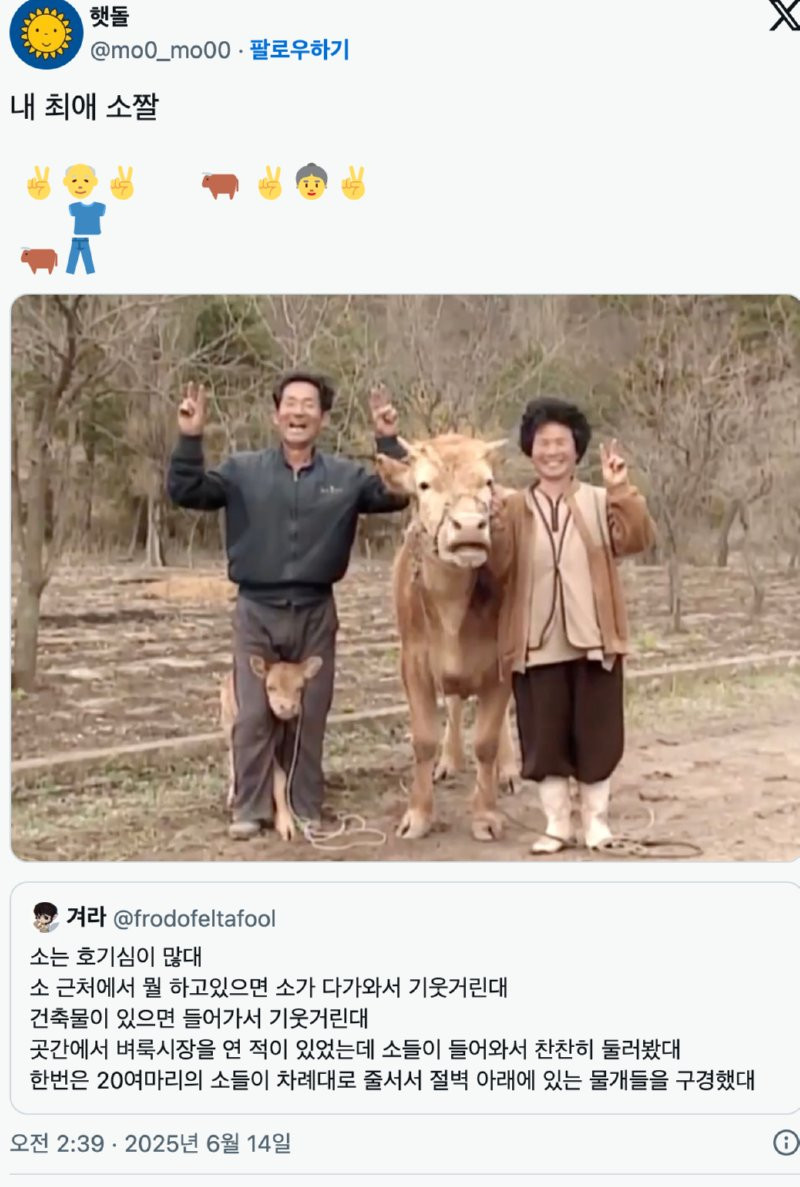Click the X logo icon

pyautogui.click(x=785, y=15)
